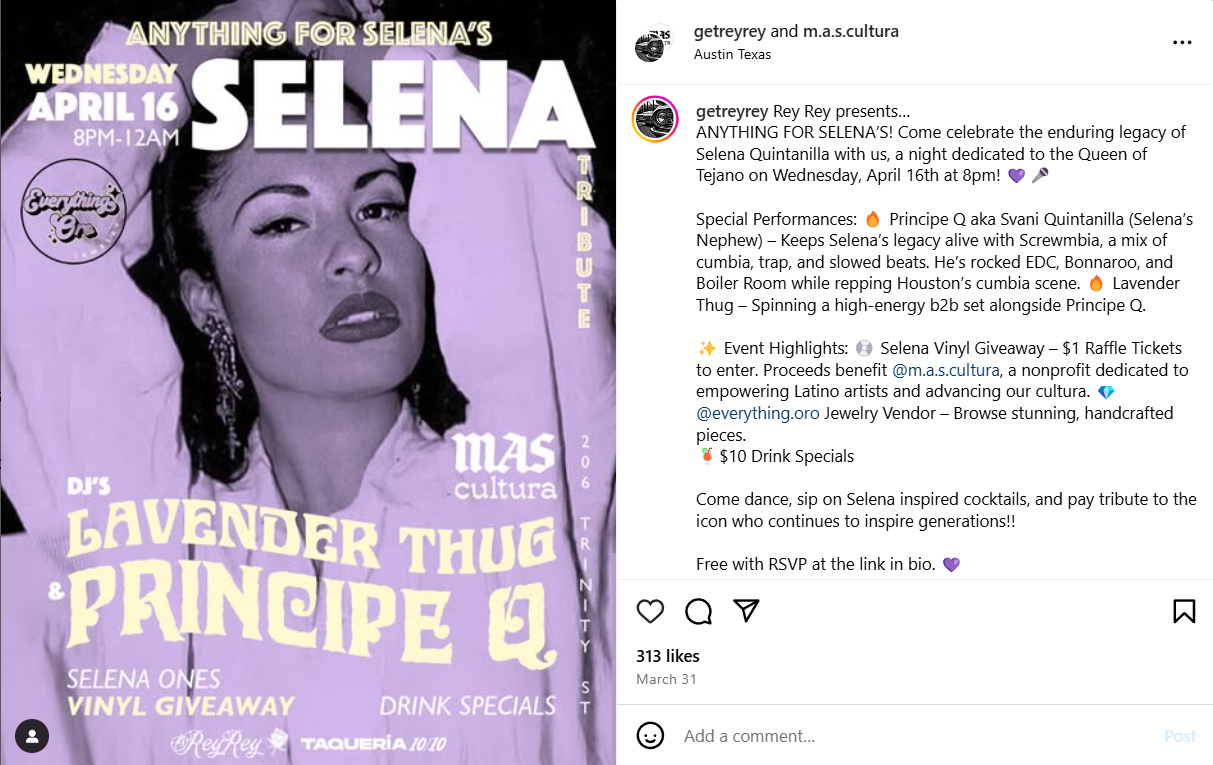Viewport: 1213px width, 765px height.
Task: Click the March 31 timestamp
Action: pyautogui.click(x=666, y=678)
